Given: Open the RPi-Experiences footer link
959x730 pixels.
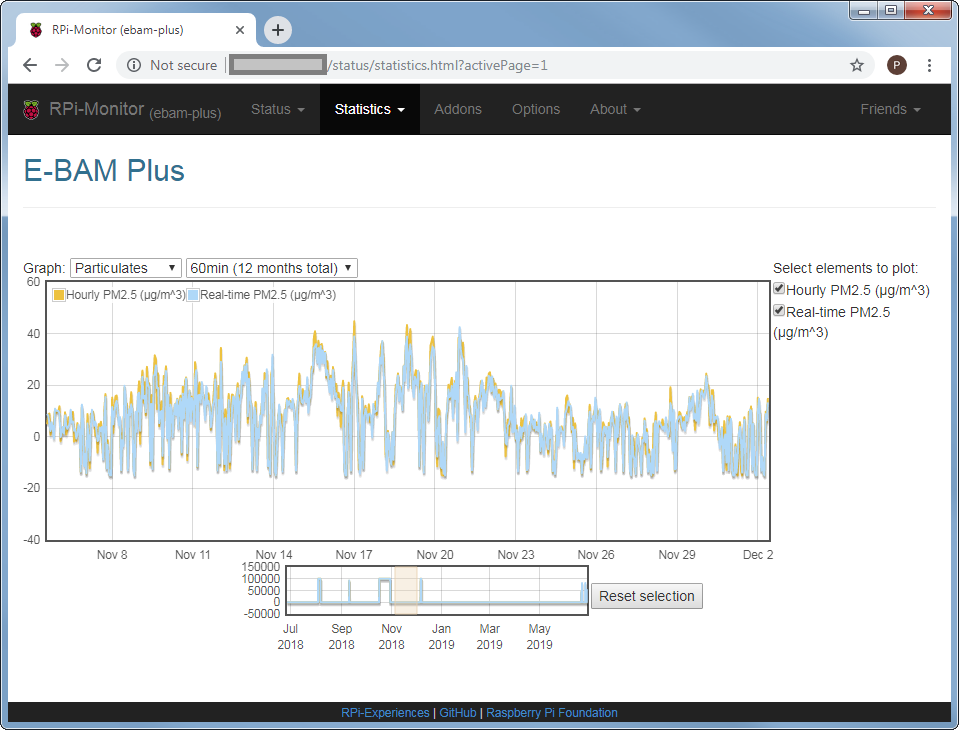Looking at the screenshot, I should (x=385, y=713).
